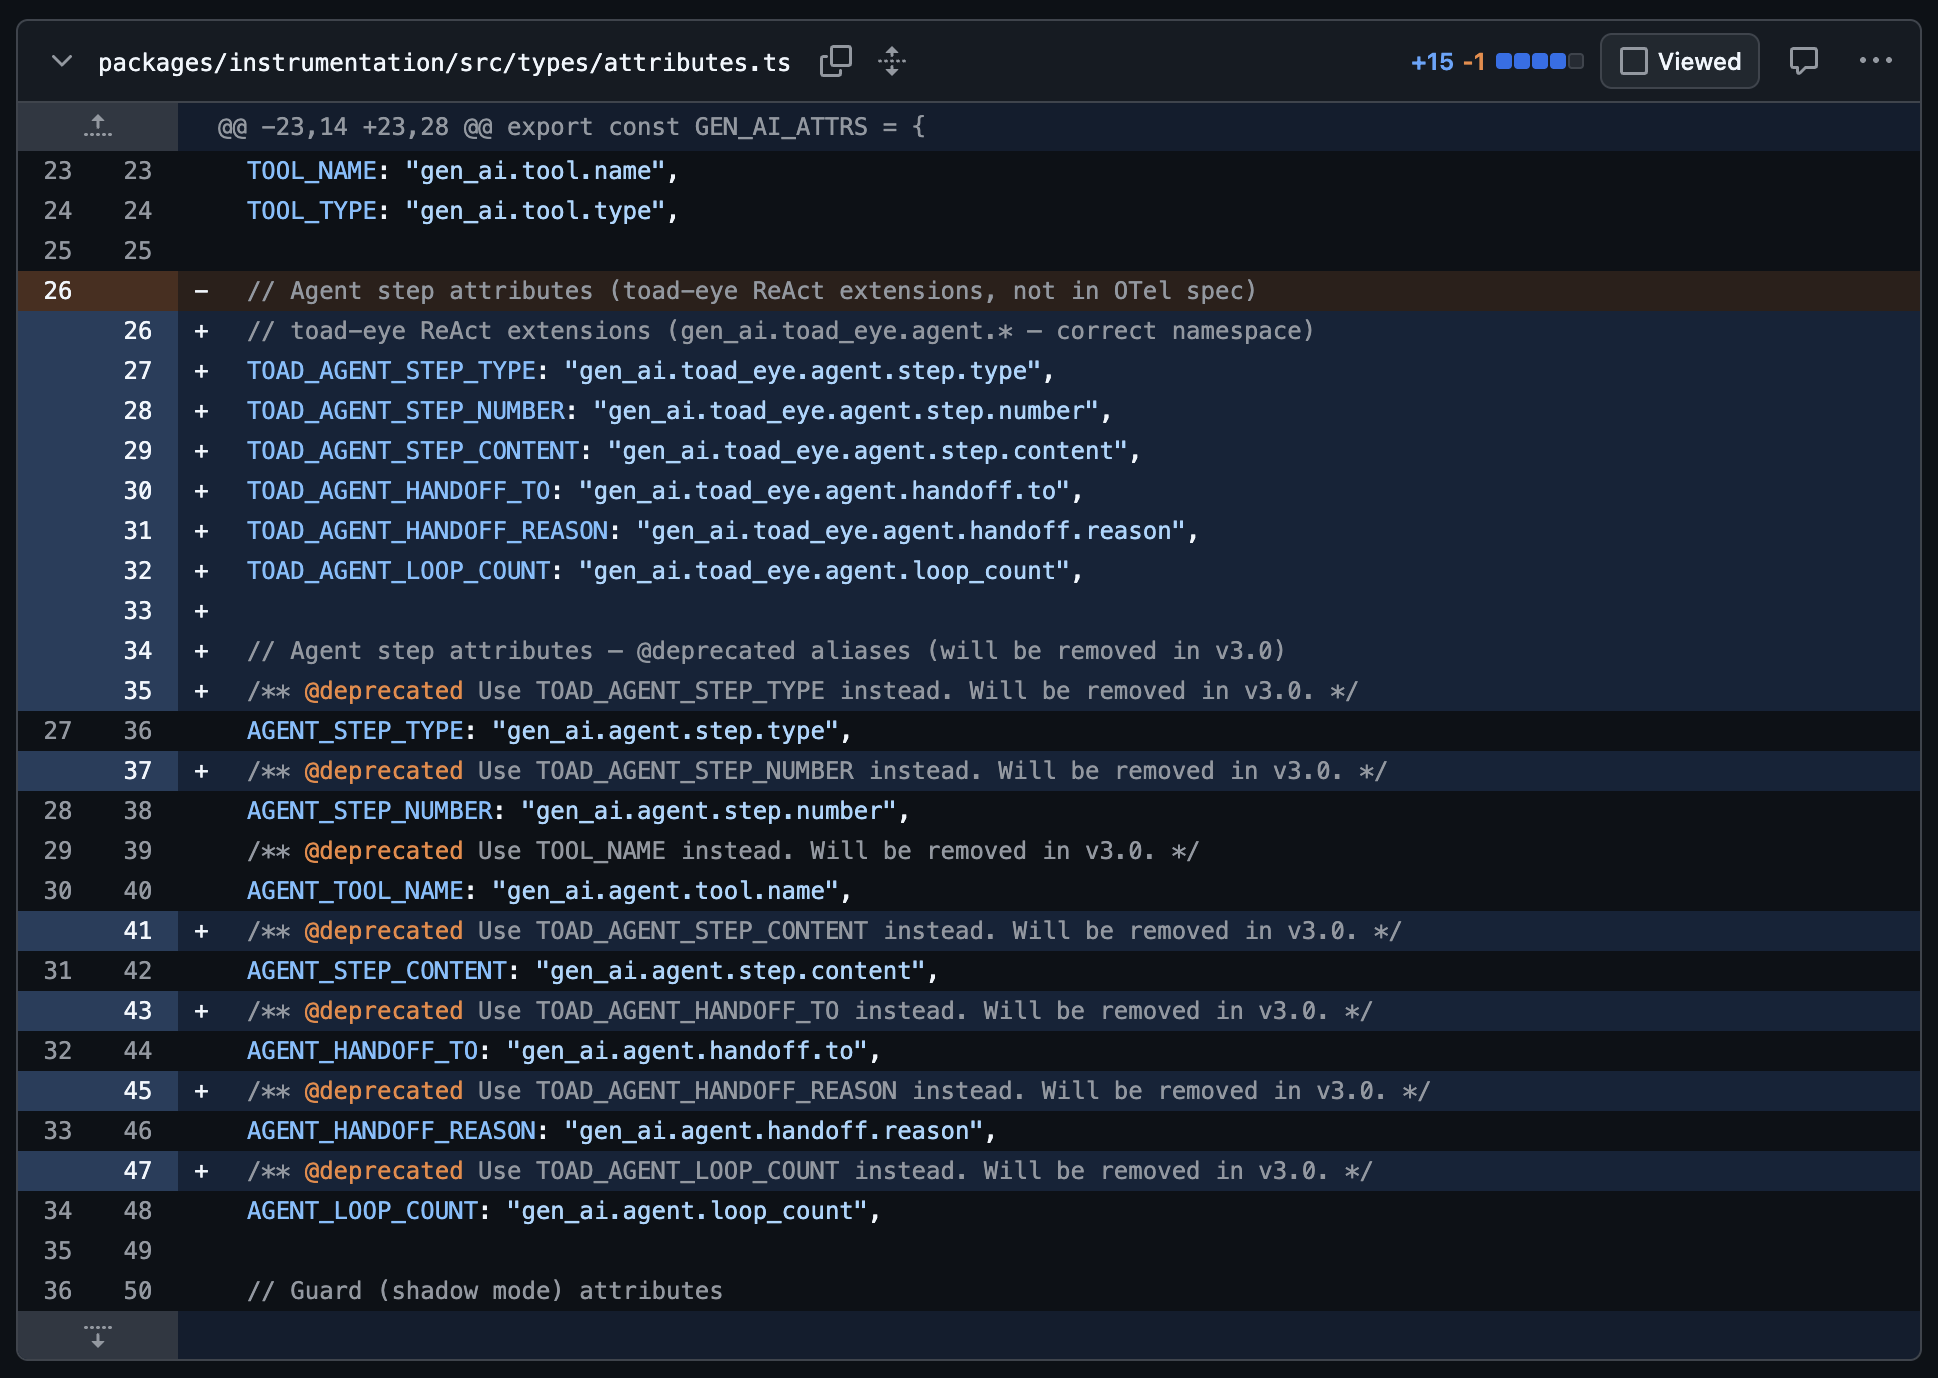1938x1378 pixels.
Task: Click the comment bubble icon in the header
Action: click(1803, 61)
